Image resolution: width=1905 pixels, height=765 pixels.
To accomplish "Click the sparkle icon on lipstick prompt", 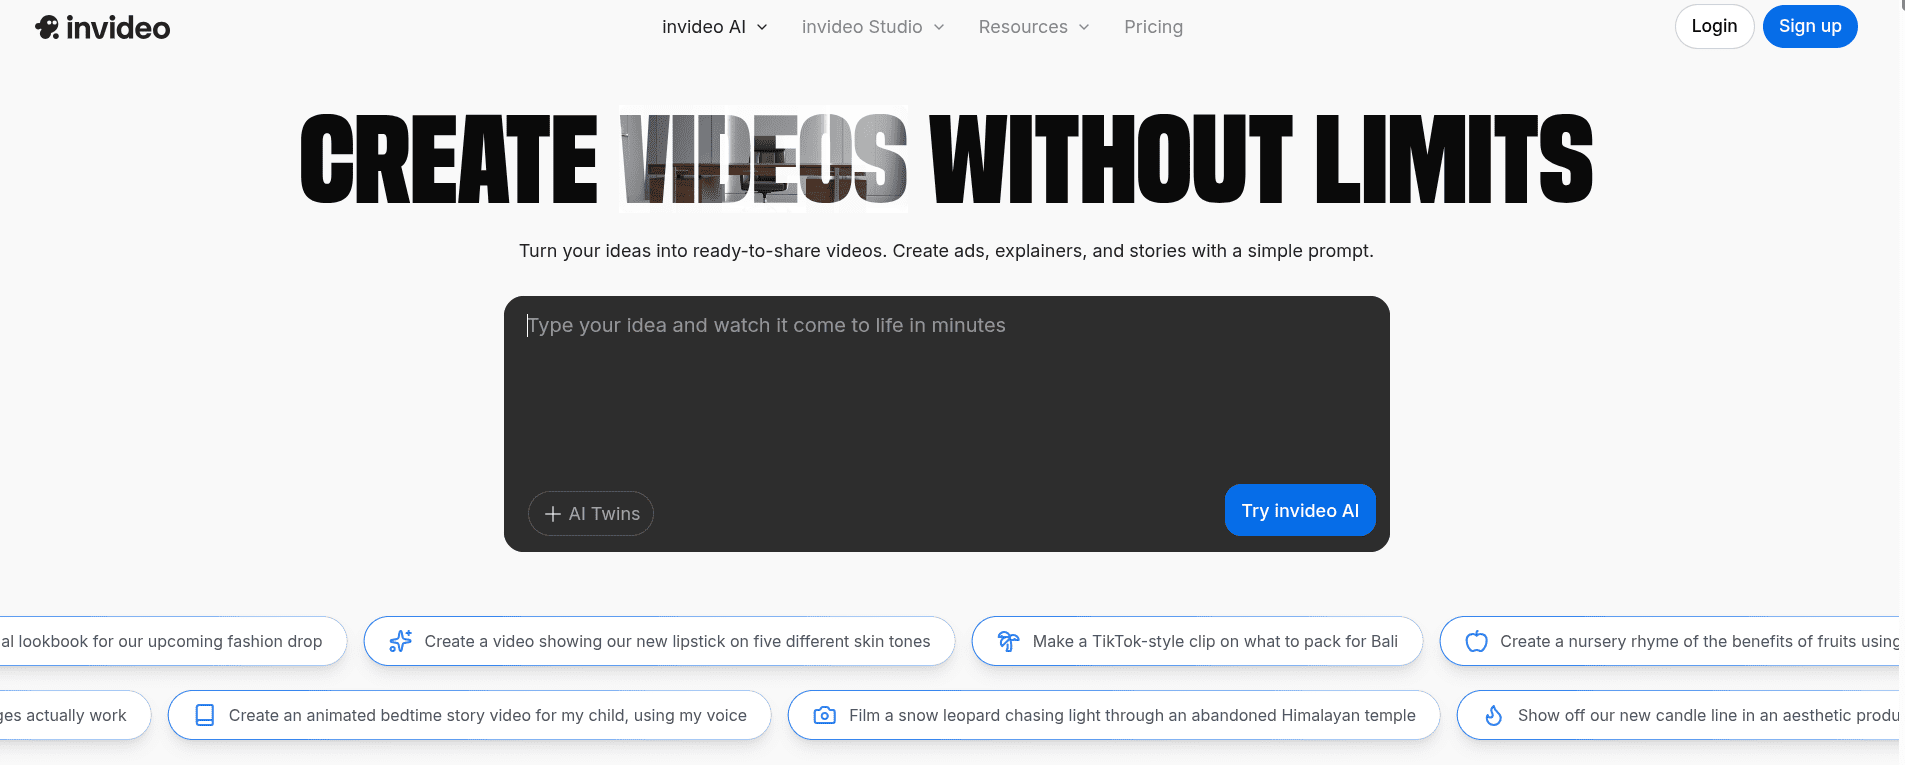I will click(x=400, y=641).
